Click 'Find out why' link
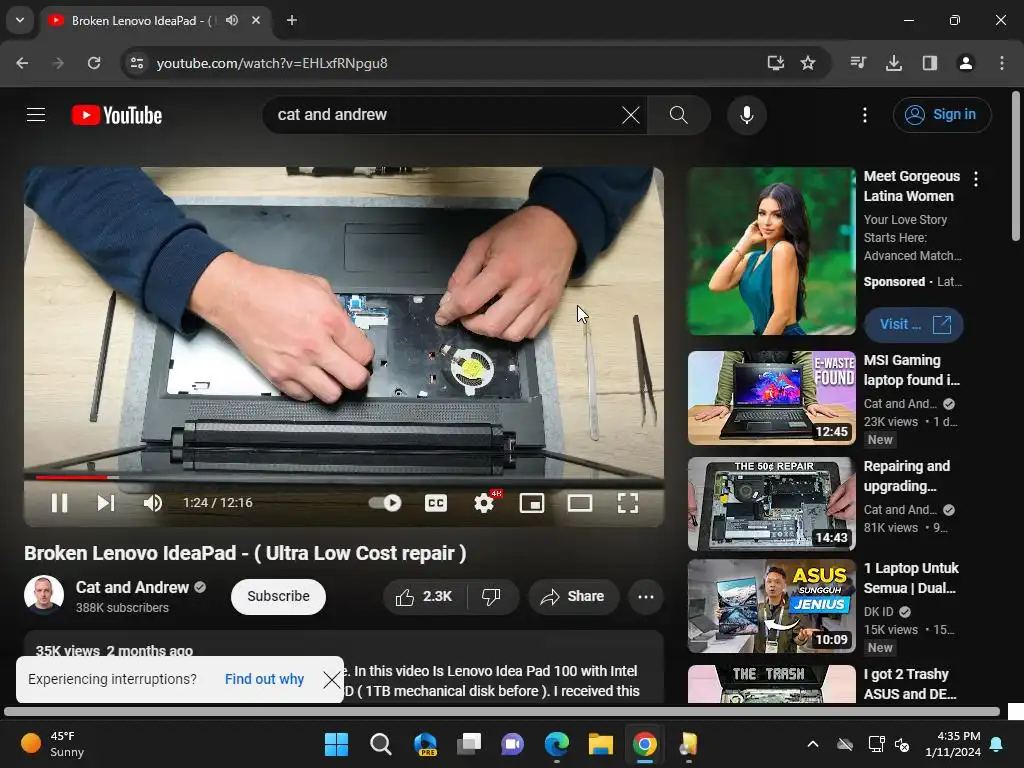This screenshot has width=1024, height=768. point(264,679)
